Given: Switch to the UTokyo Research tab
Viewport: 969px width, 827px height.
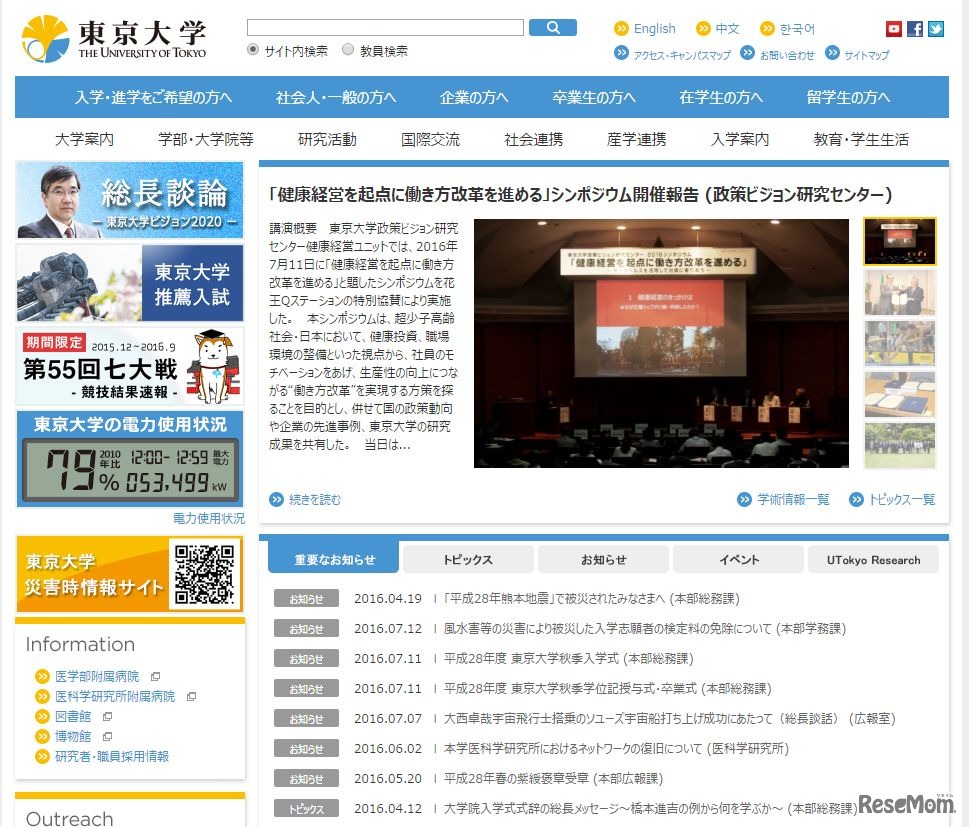Looking at the screenshot, I should pyautogui.click(x=873, y=559).
